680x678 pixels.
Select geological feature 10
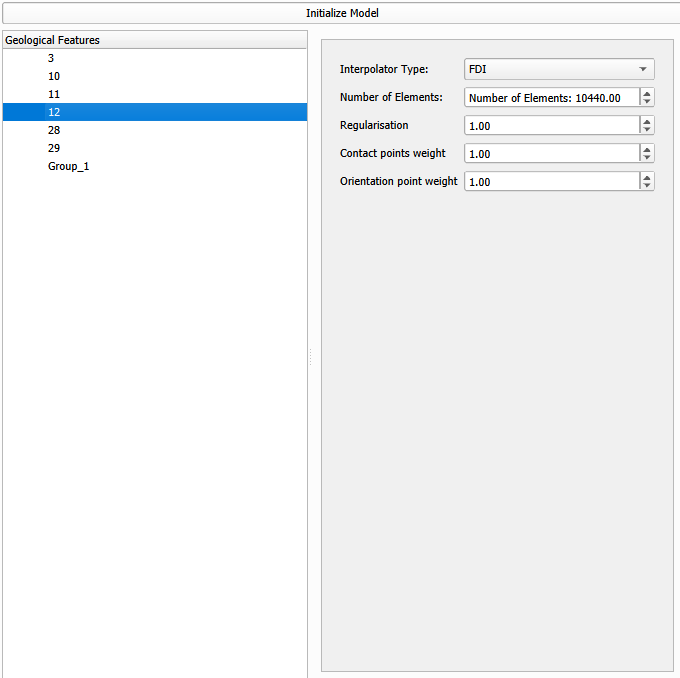point(155,76)
